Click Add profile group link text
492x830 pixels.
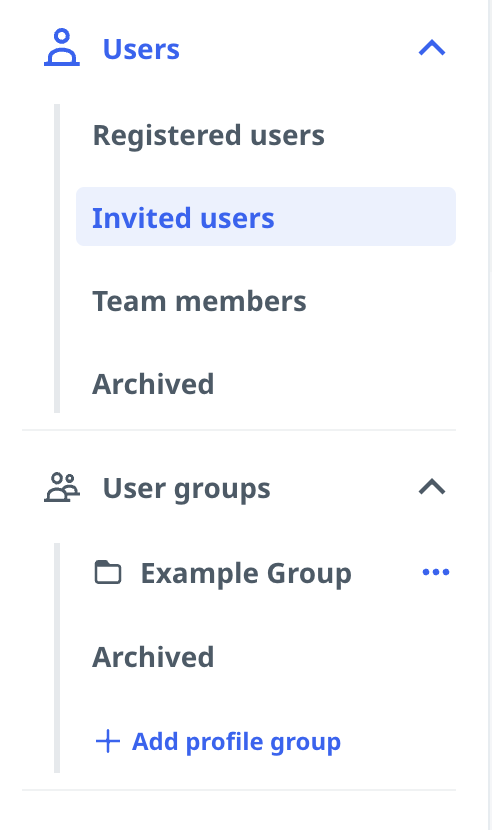click(236, 742)
